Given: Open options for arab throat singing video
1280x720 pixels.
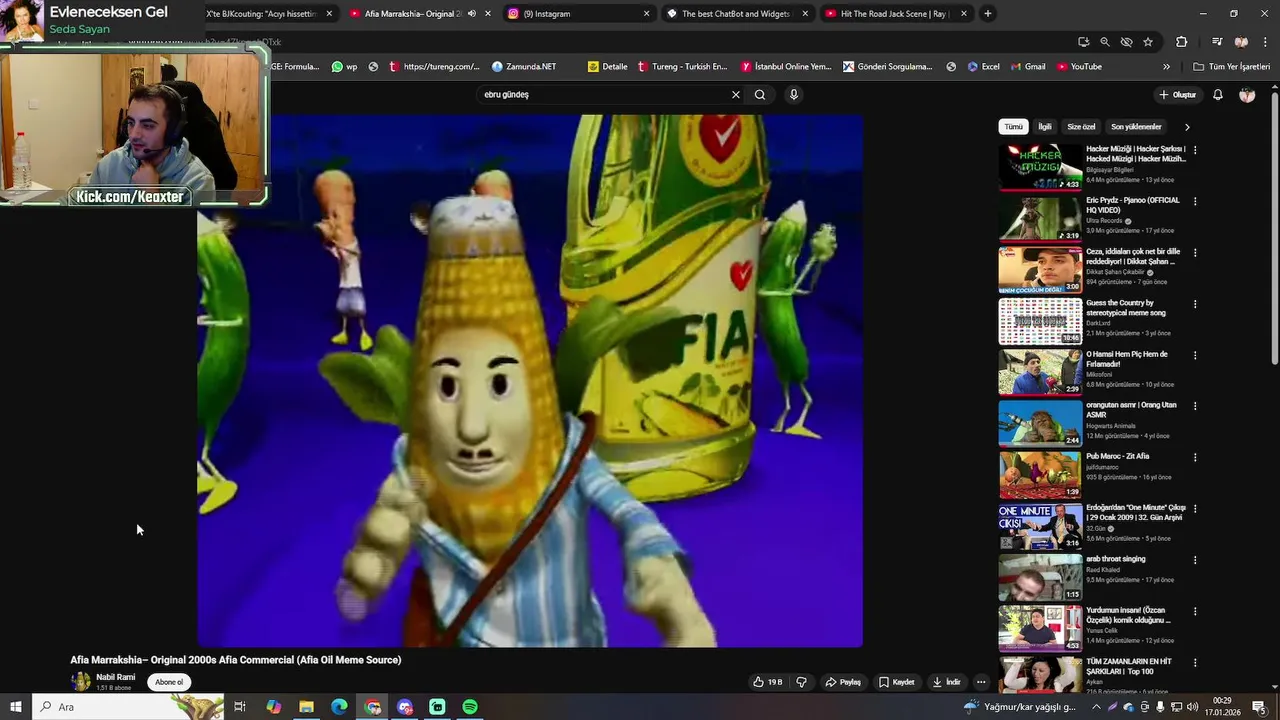Looking at the screenshot, I should click(x=1195, y=560).
